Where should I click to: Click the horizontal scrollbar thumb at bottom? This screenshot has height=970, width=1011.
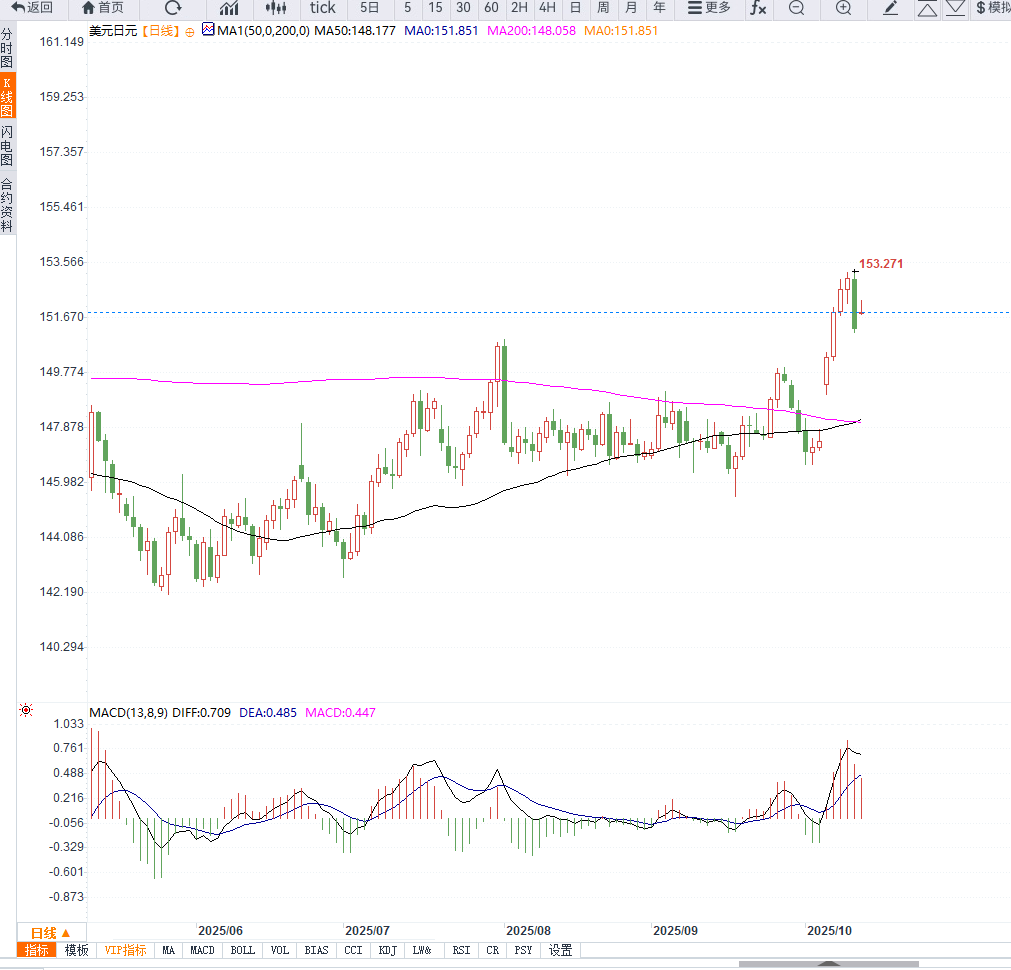[829, 964]
